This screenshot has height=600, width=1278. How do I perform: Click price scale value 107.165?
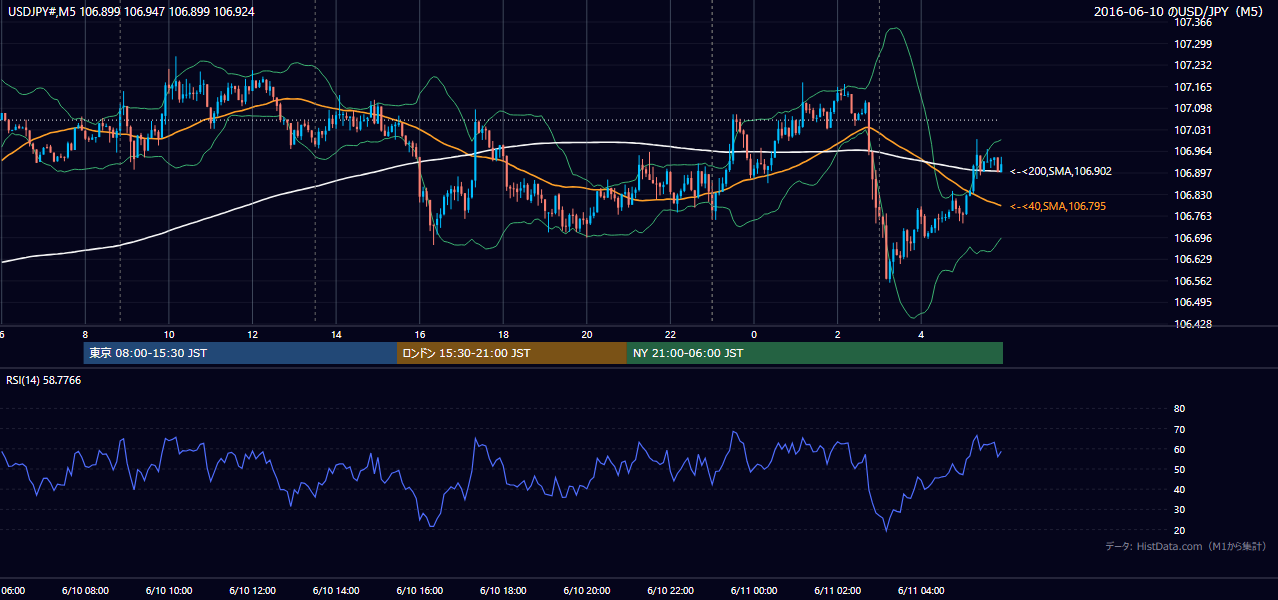point(1194,87)
